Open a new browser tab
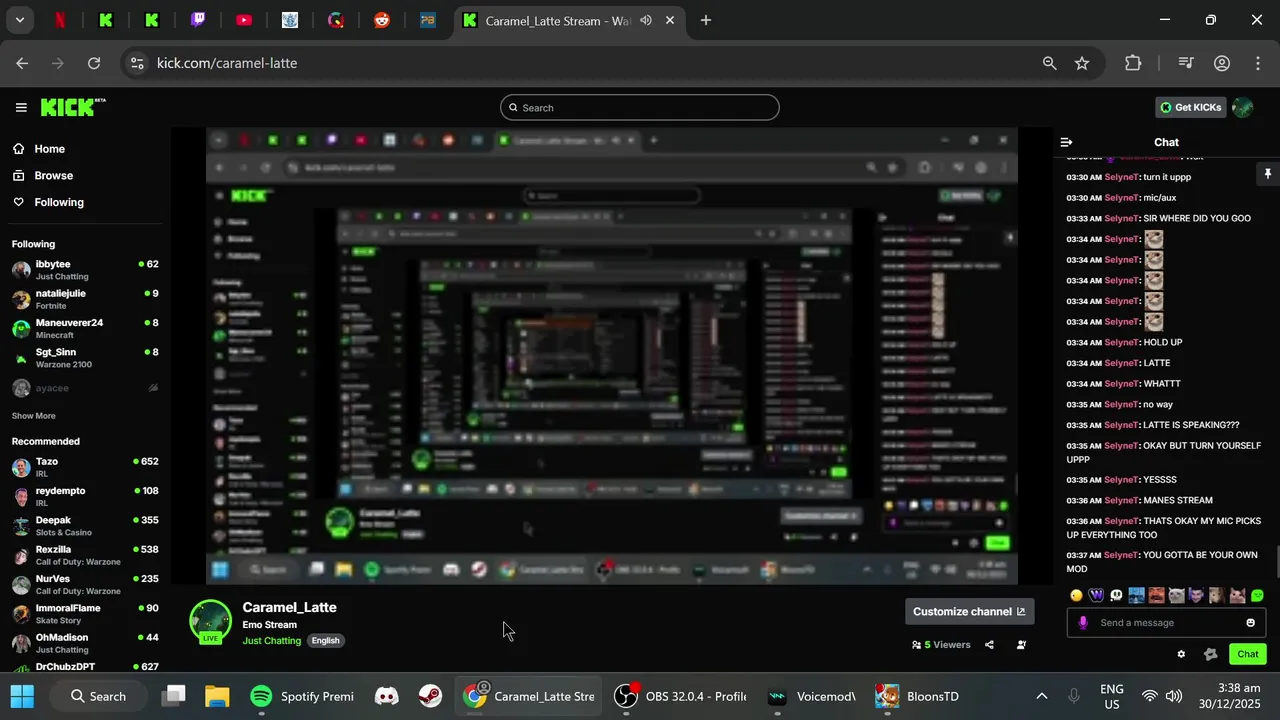Screen dimensions: 1280x720 tap(706, 20)
